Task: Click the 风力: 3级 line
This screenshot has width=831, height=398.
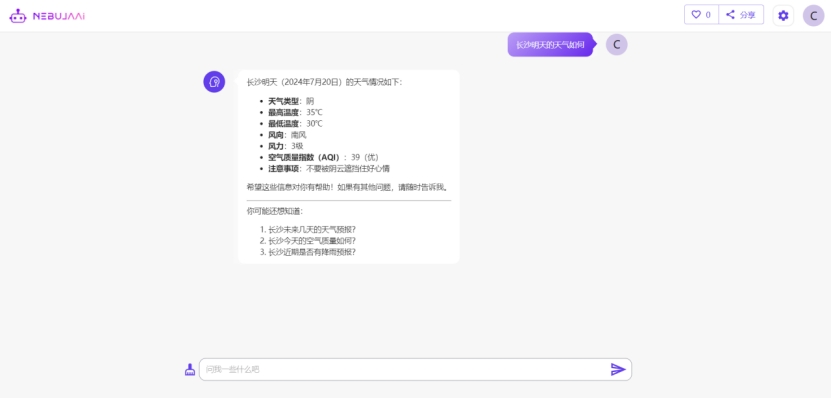Action: click(x=286, y=146)
